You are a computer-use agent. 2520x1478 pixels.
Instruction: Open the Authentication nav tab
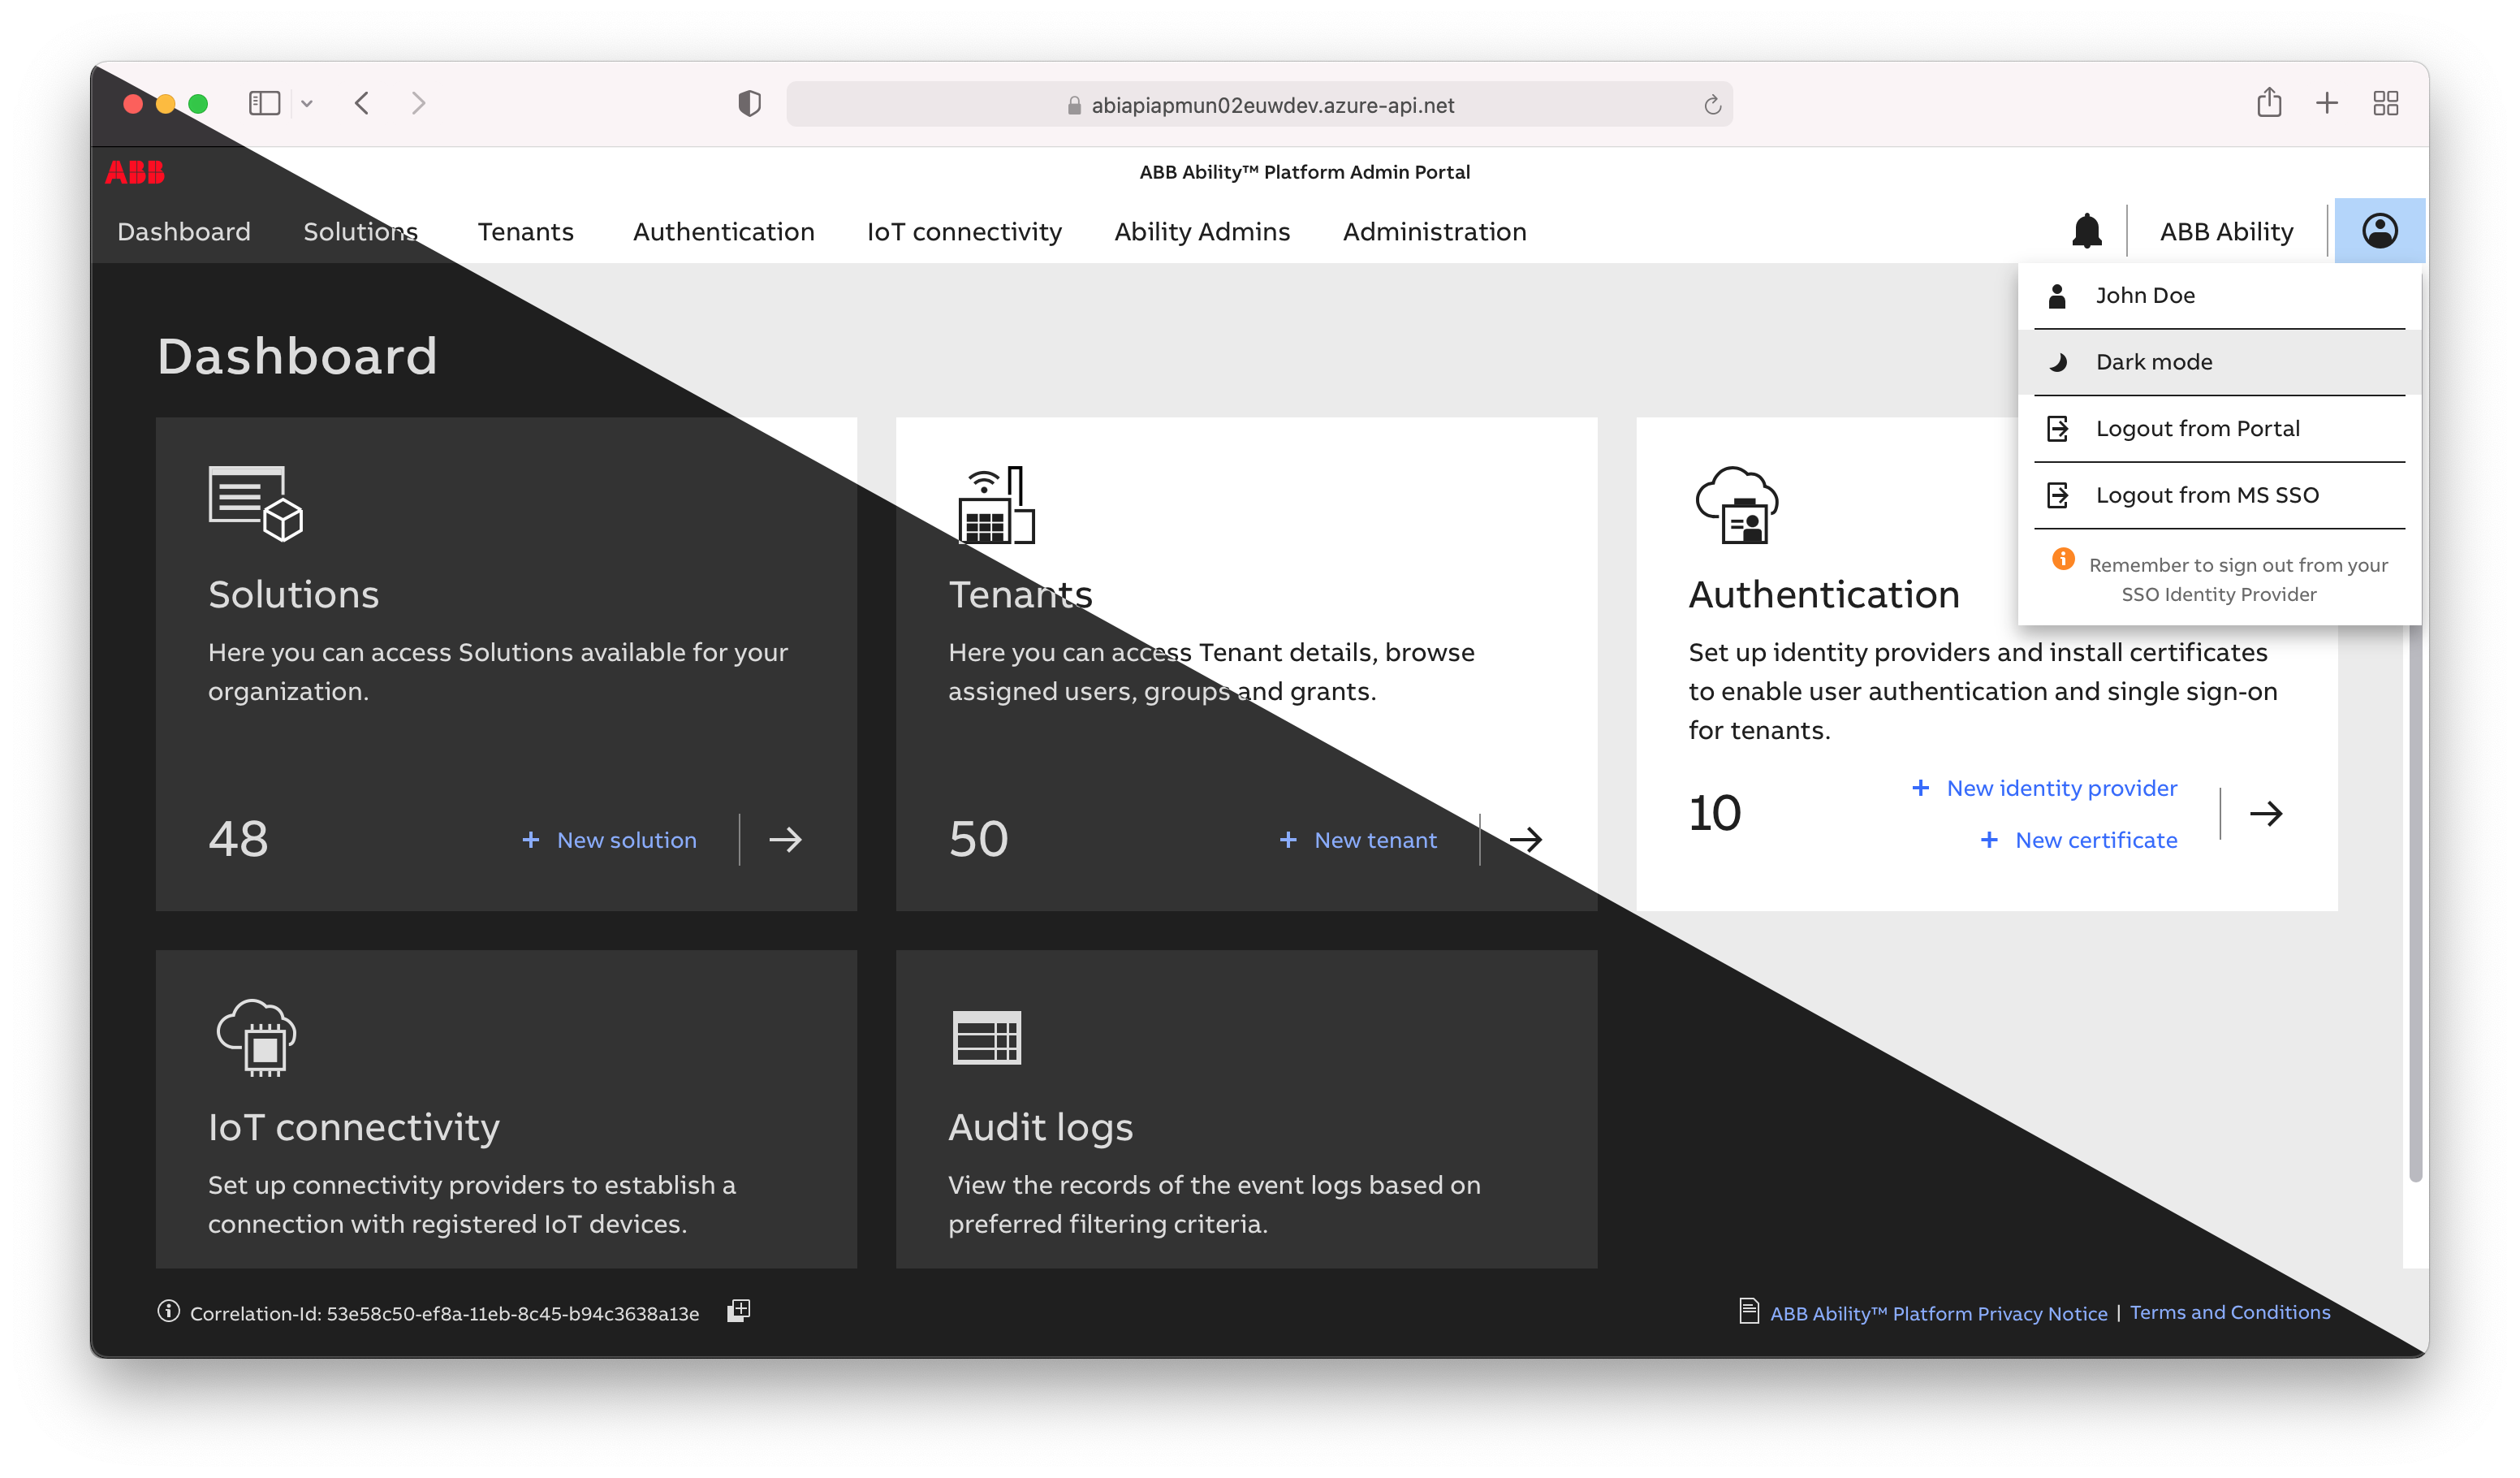(x=724, y=232)
